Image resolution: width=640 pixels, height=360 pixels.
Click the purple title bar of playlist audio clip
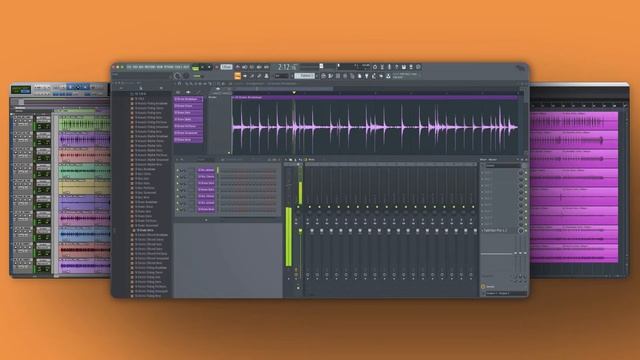[x=376, y=98]
